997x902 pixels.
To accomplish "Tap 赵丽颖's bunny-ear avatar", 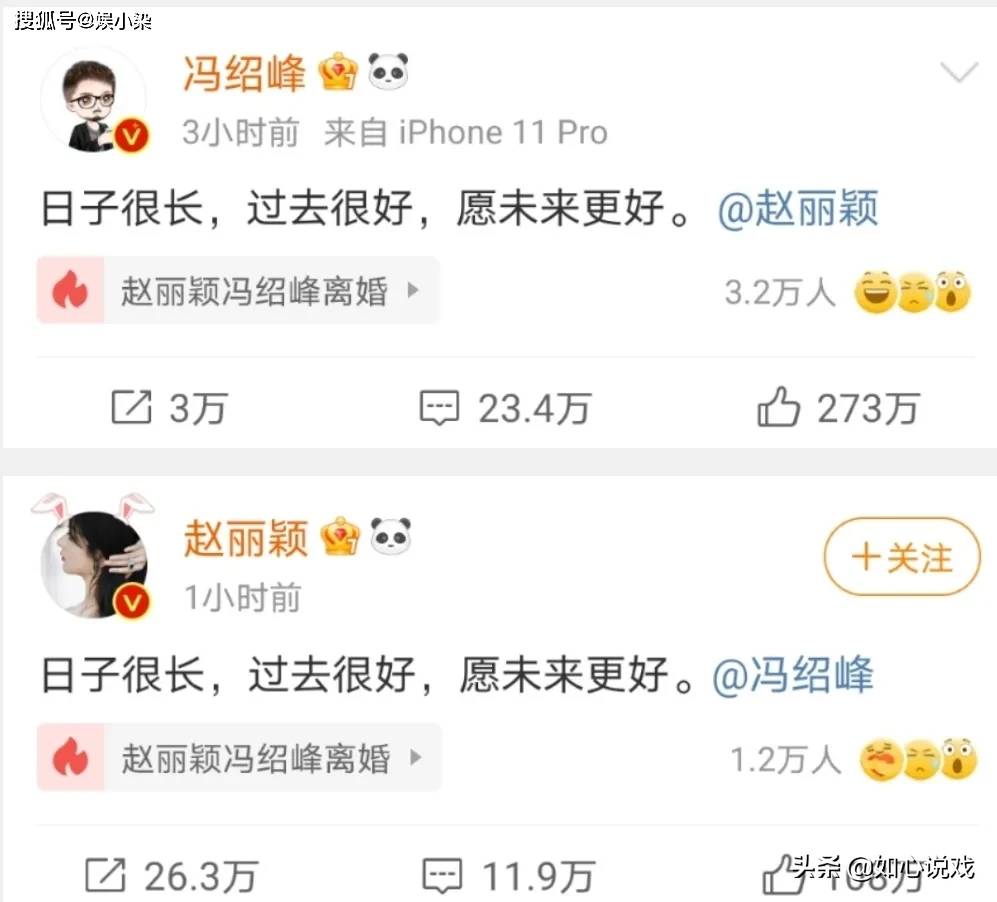I will 95,557.
